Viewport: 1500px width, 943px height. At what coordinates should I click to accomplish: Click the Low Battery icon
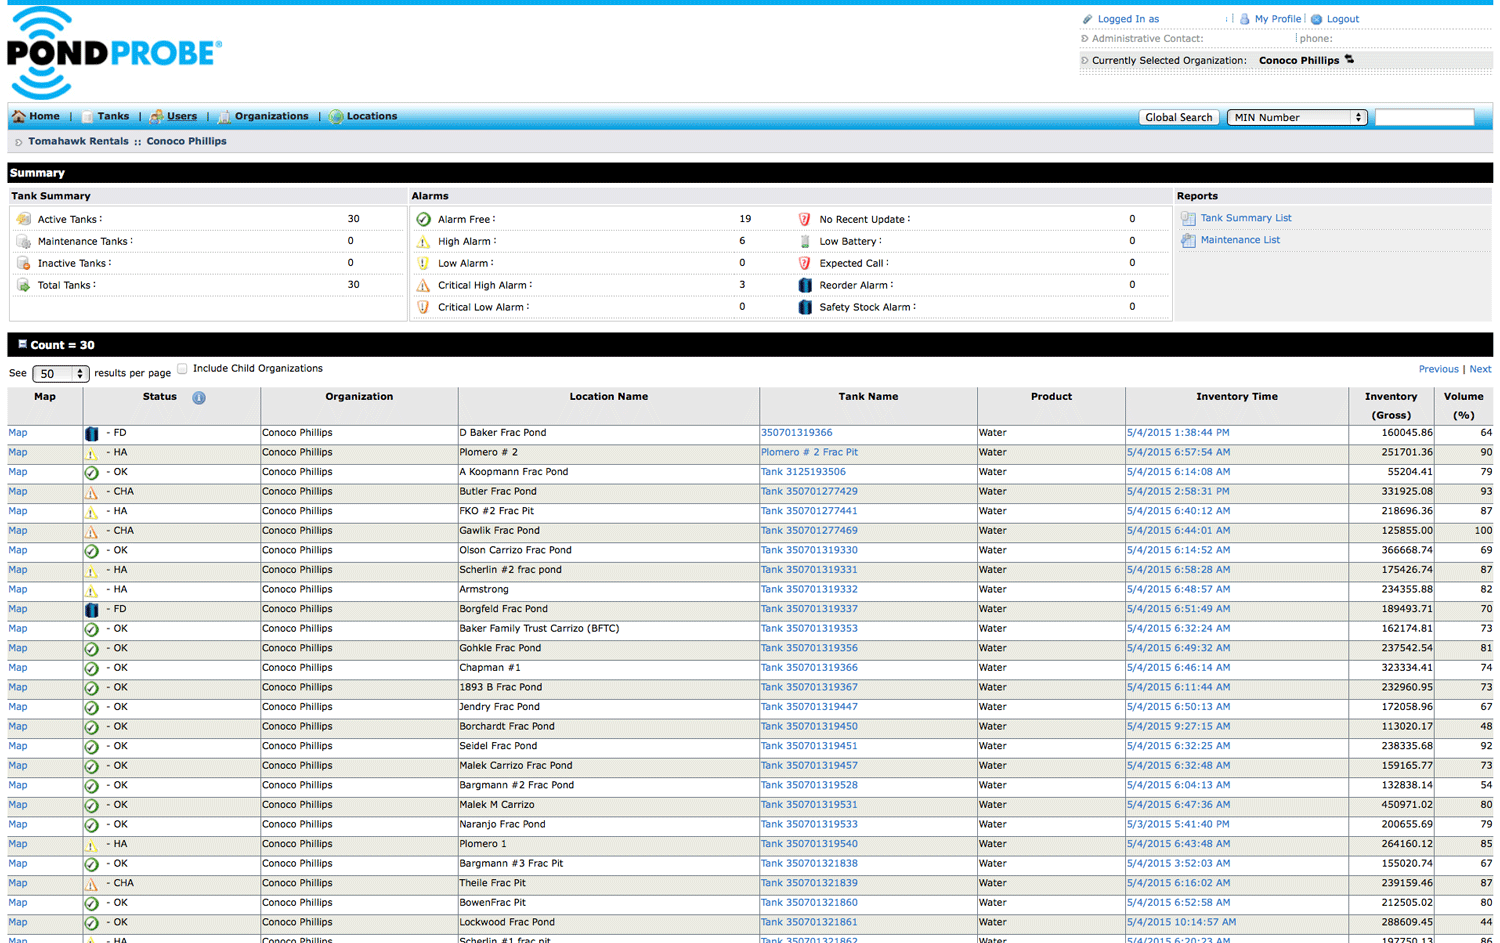804,241
